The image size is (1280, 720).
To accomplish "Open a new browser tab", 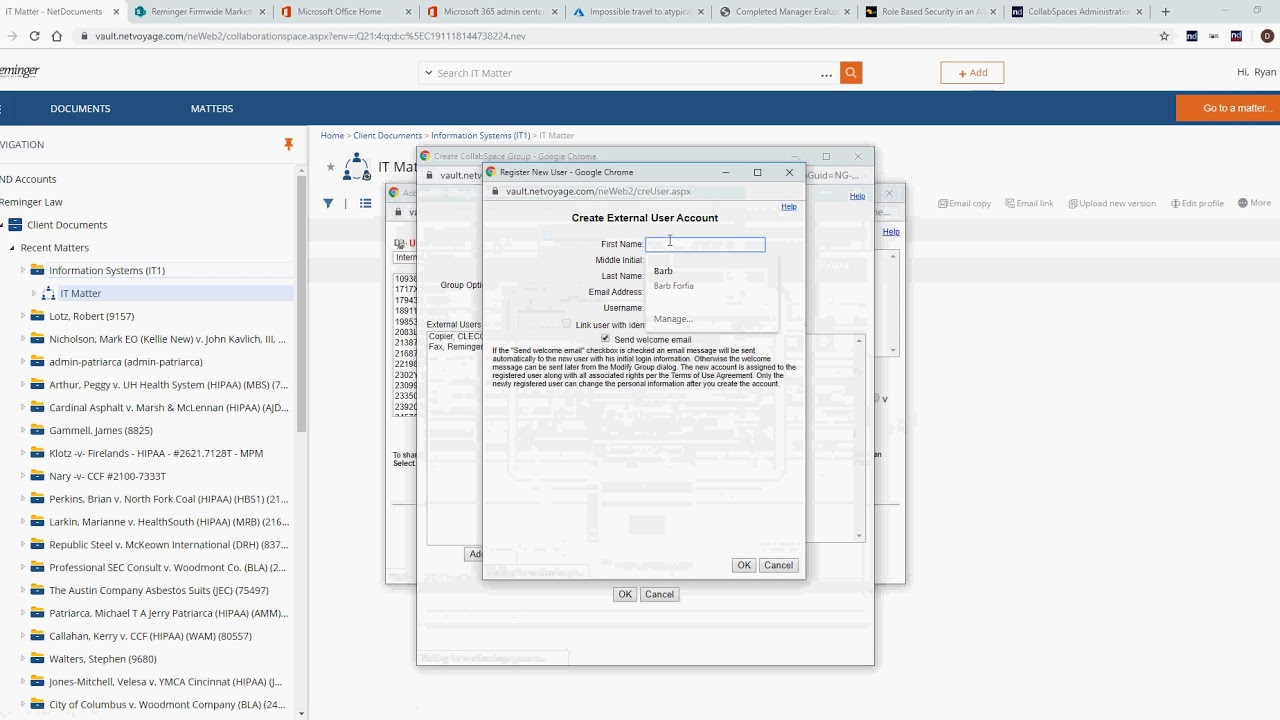I will [1165, 12].
